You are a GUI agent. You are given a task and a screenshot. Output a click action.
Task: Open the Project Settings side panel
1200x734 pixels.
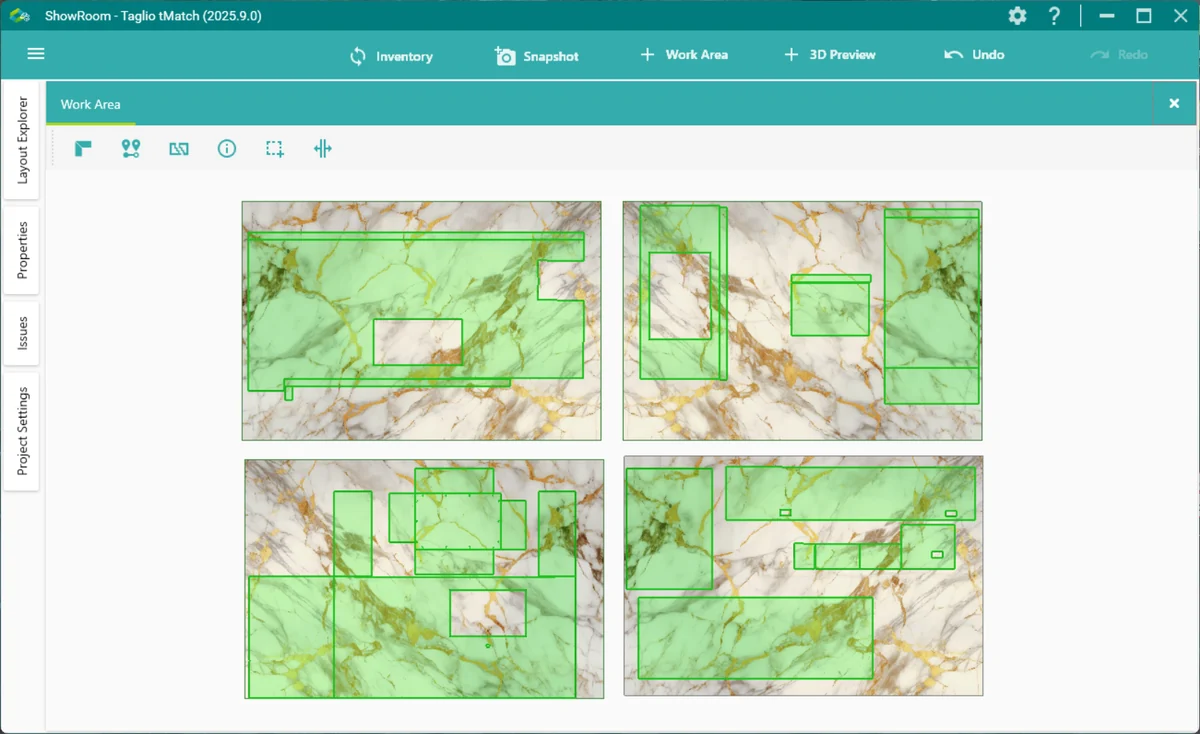[22, 432]
